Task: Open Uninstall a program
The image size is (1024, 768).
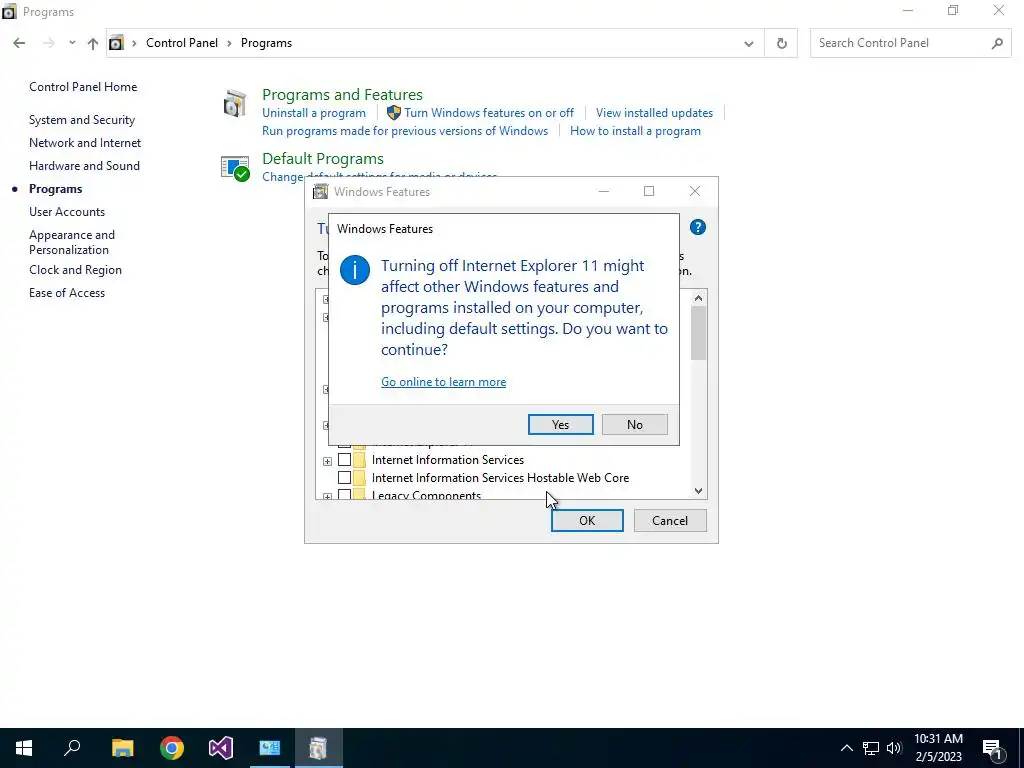Action: 313,113
